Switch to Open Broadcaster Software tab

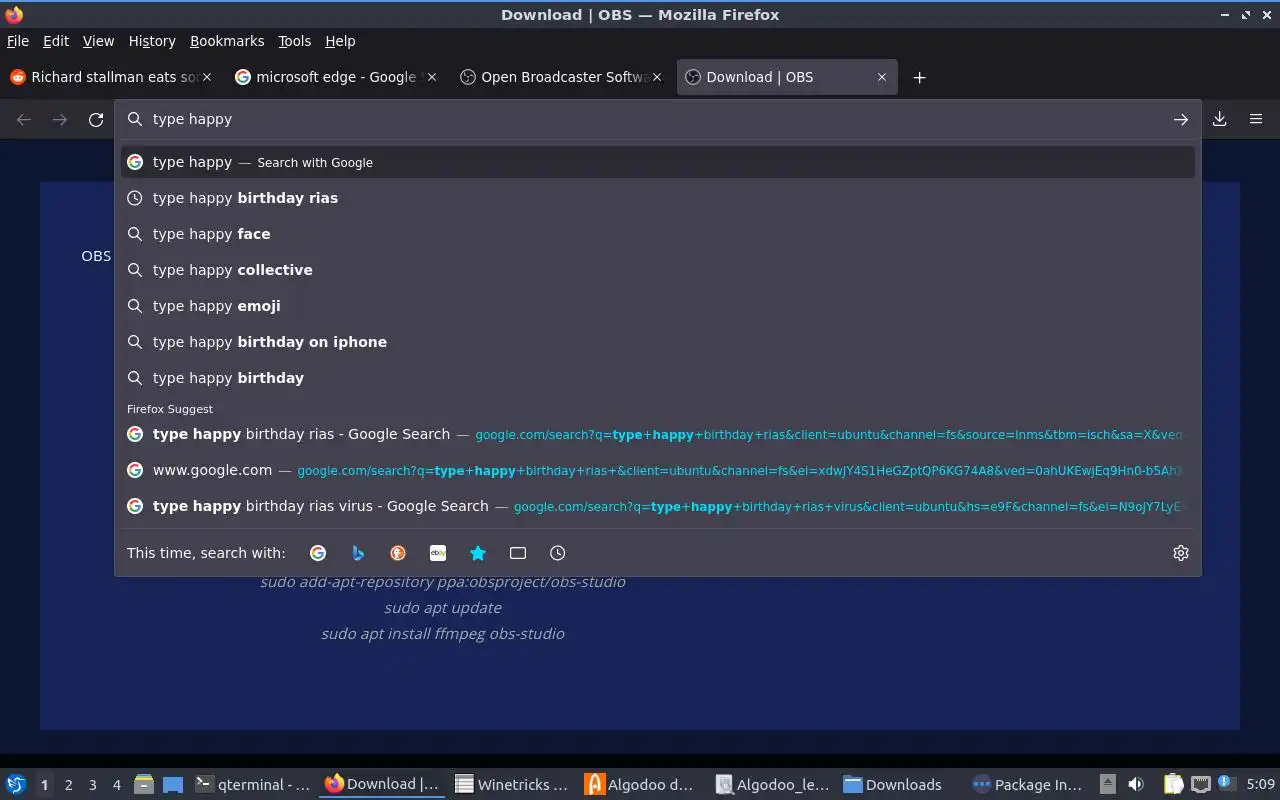click(x=563, y=77)
